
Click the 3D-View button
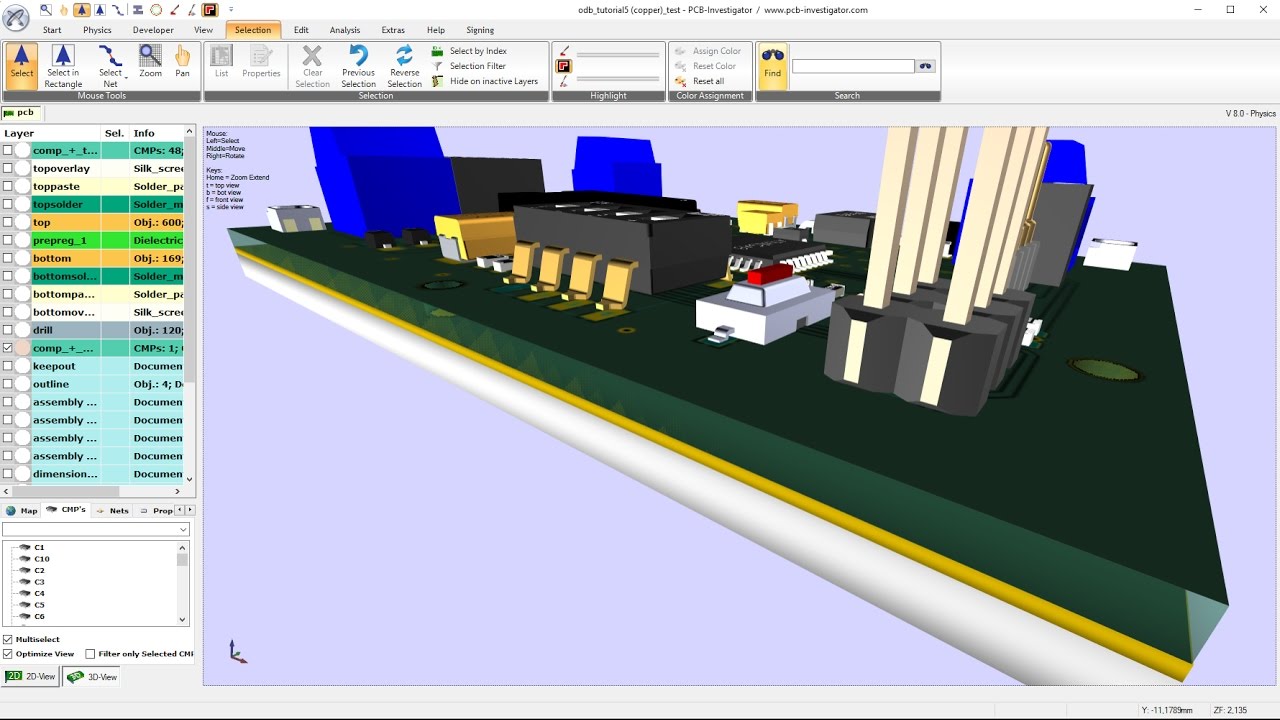(92, 677)
